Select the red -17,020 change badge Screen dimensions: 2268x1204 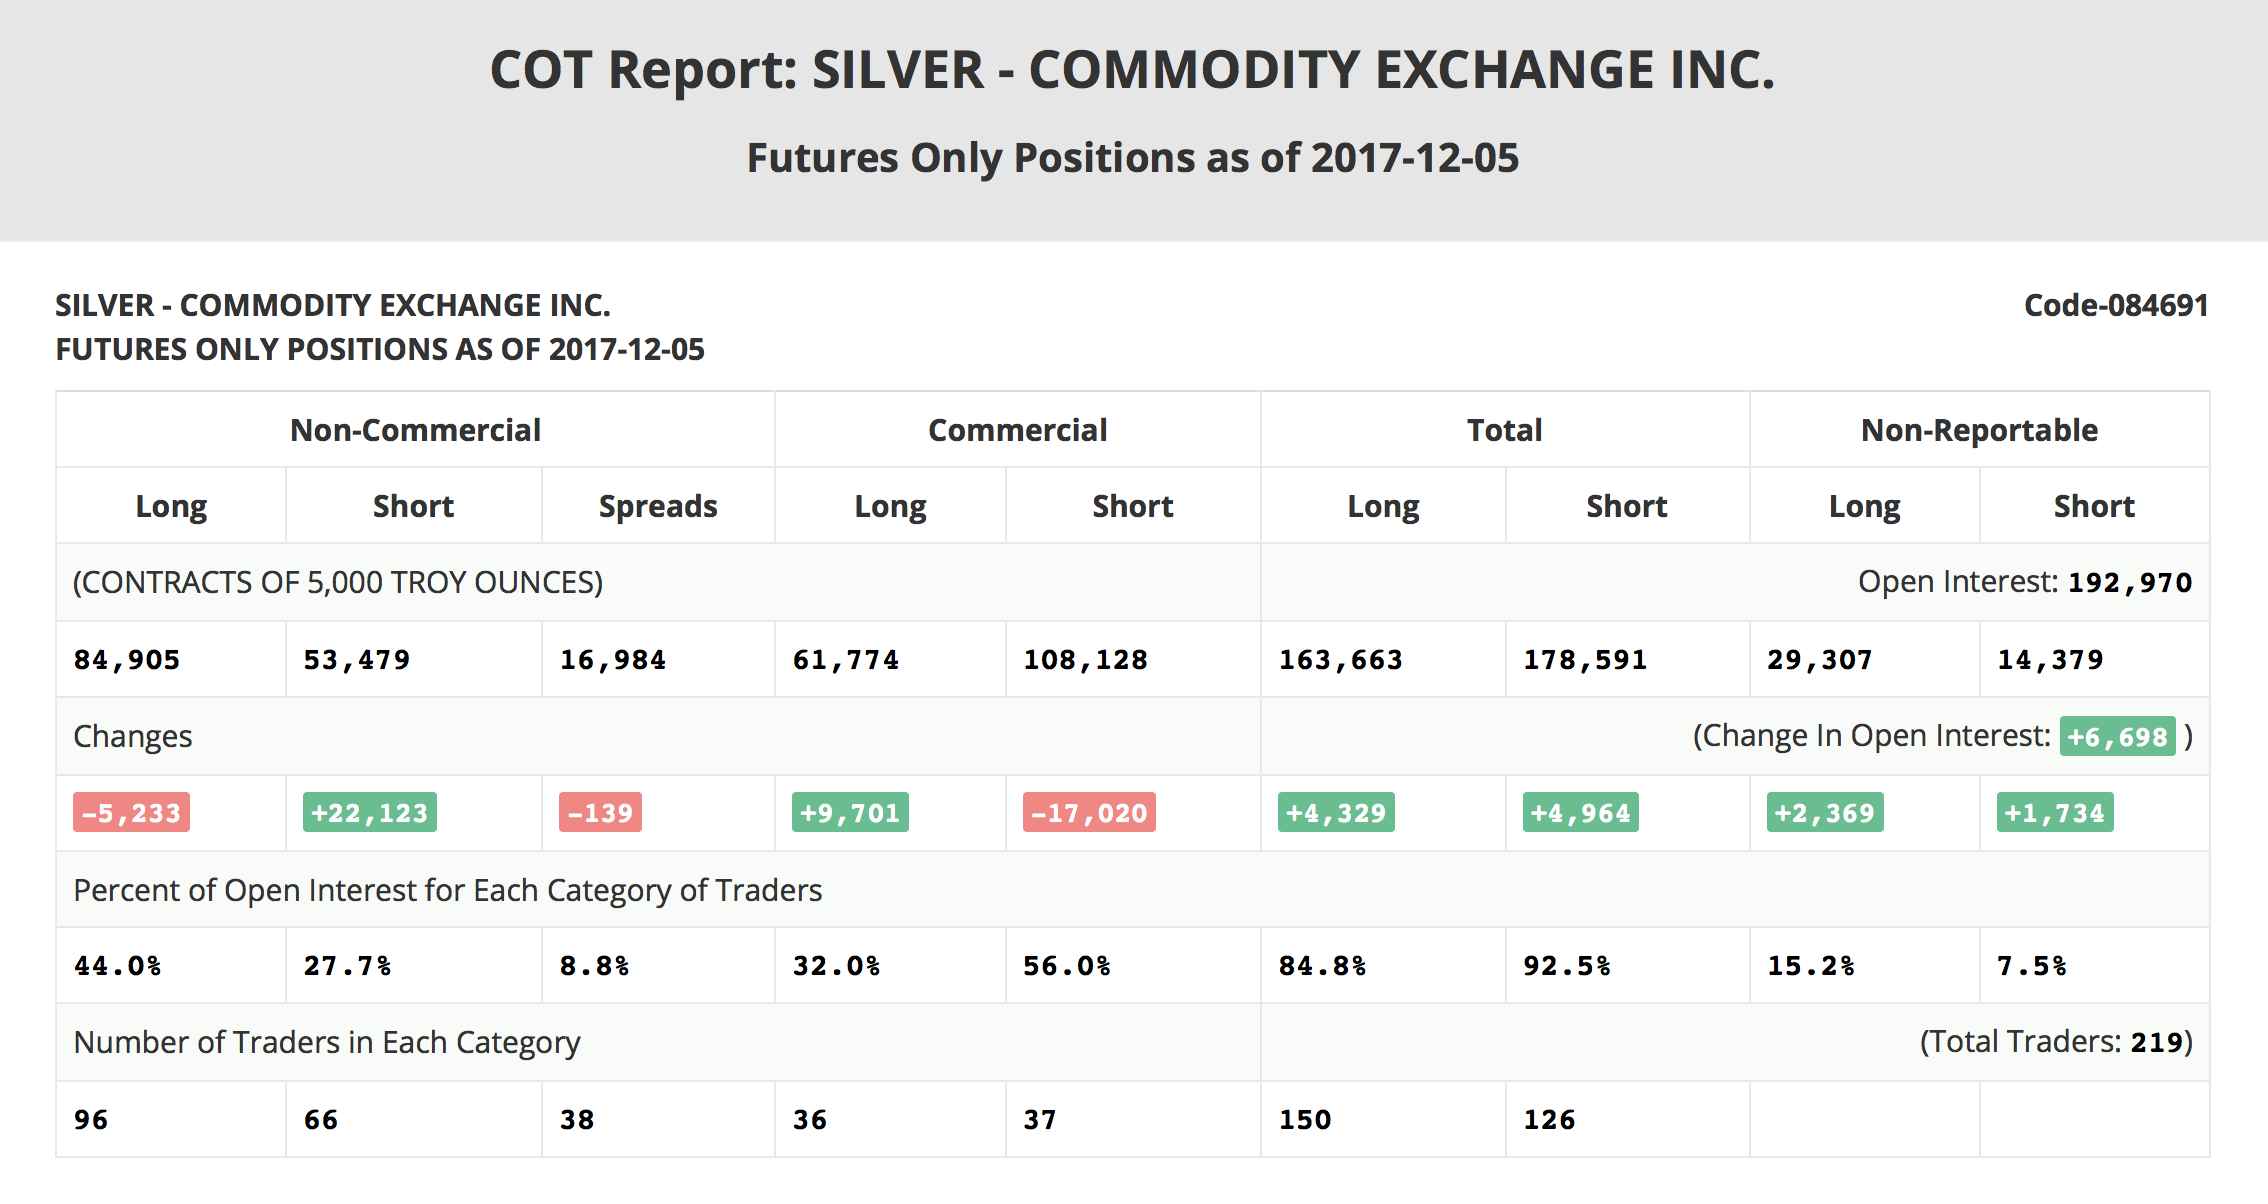pos(1089,813)
